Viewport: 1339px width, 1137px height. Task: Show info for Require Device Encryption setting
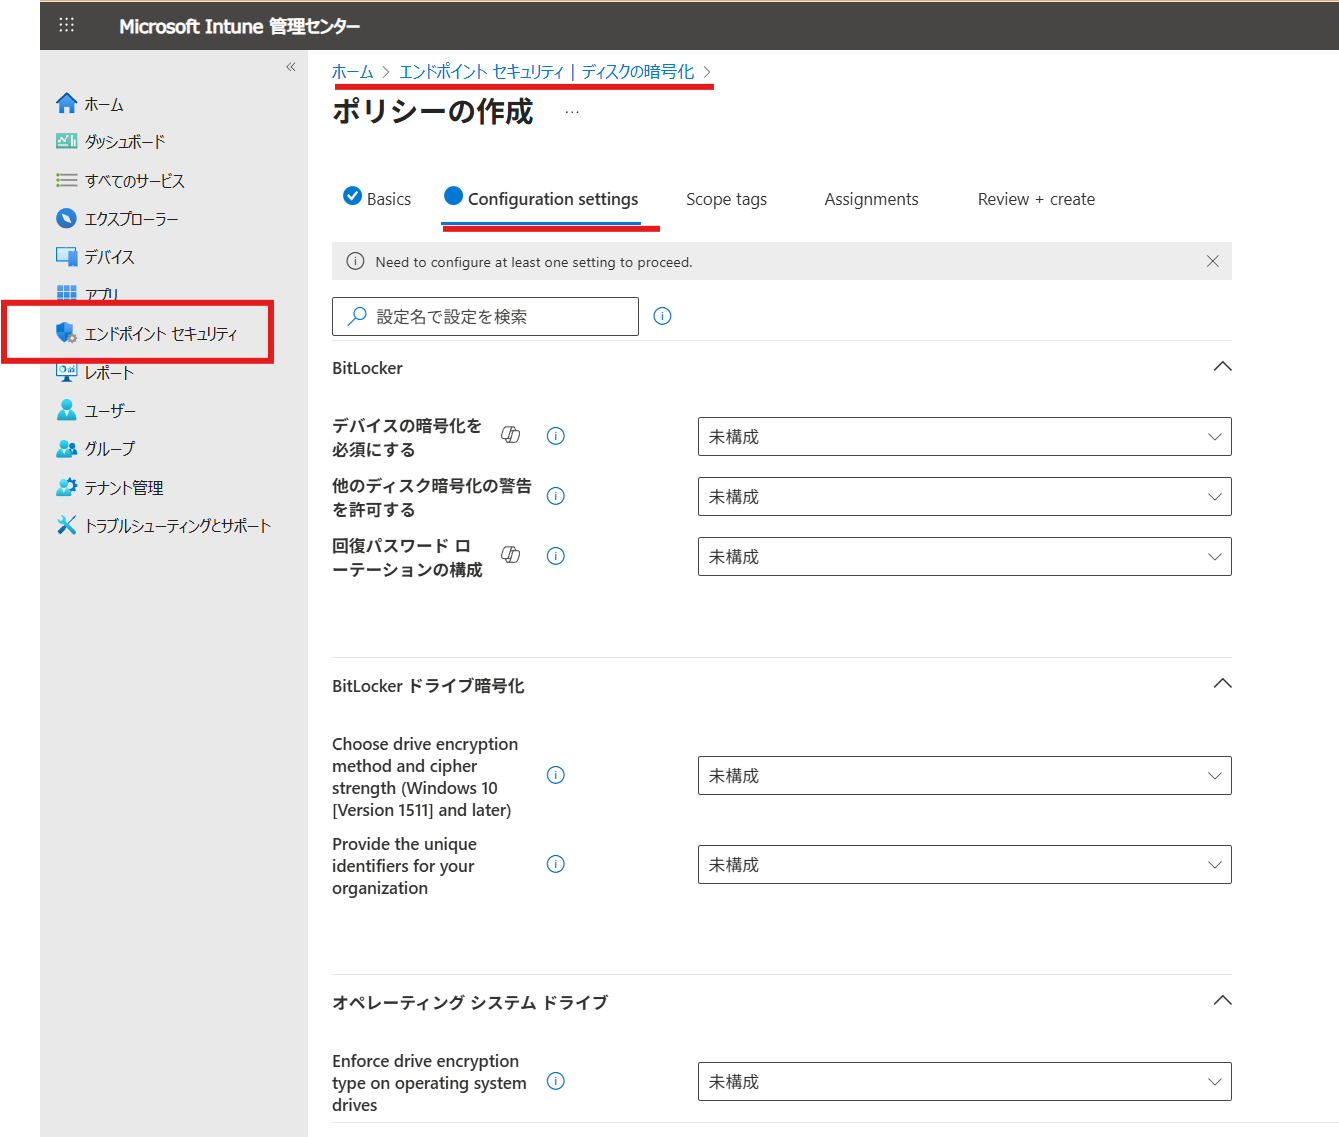pyautogui.click(x=556, y=436)
